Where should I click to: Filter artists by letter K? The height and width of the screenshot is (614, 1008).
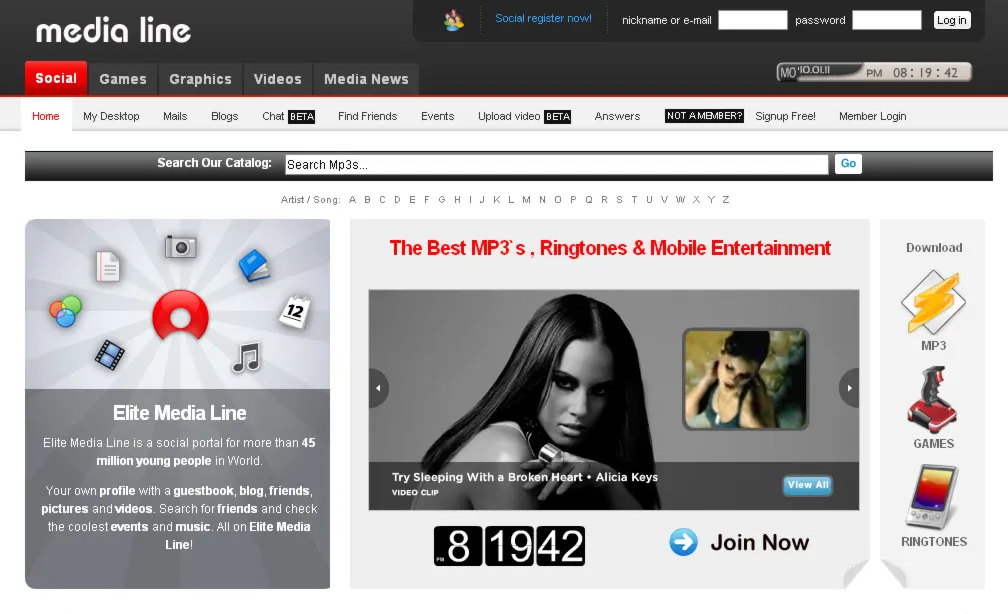coord(496,199)
